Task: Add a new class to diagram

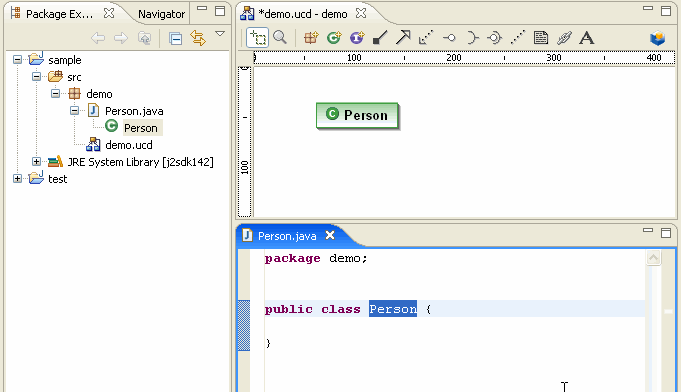Action: click(334, 38)
